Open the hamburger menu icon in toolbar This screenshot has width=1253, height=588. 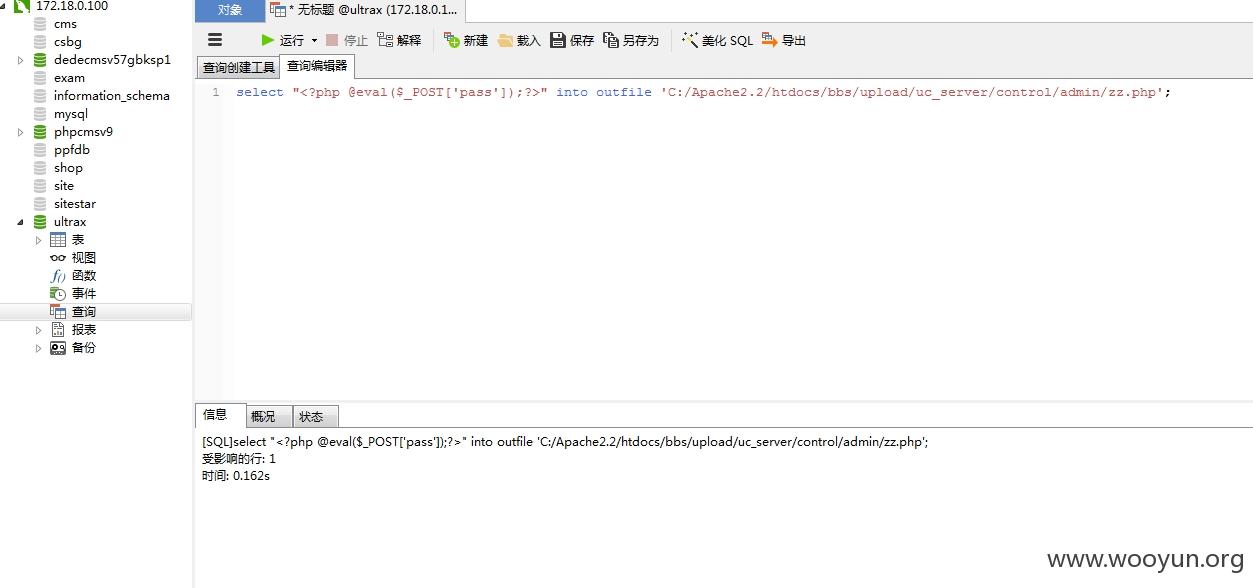point(215,40)
